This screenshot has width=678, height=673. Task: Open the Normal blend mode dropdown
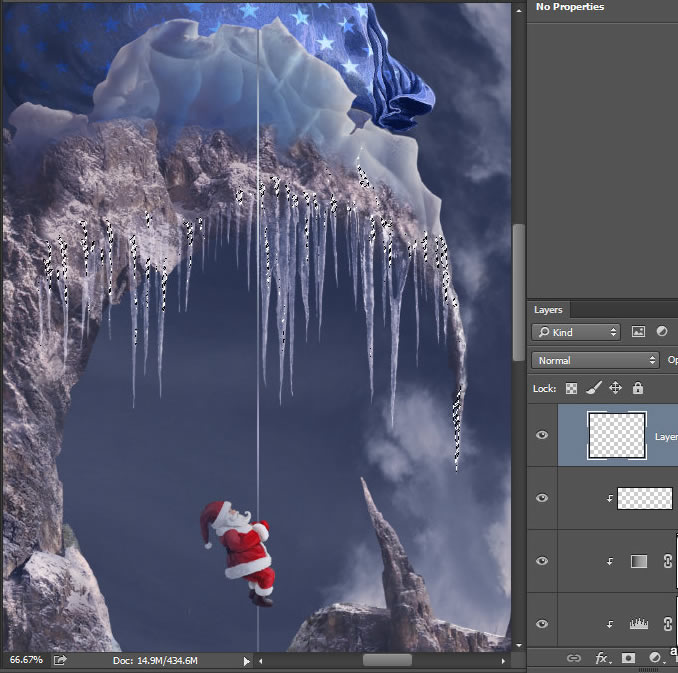[x=595, y=360]
